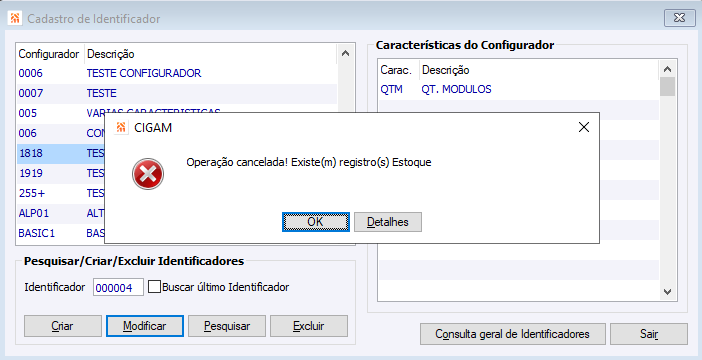The image size is (702, 360).
Task: Click scroll down arrow of Características list
Action: (x=667, y=292)
